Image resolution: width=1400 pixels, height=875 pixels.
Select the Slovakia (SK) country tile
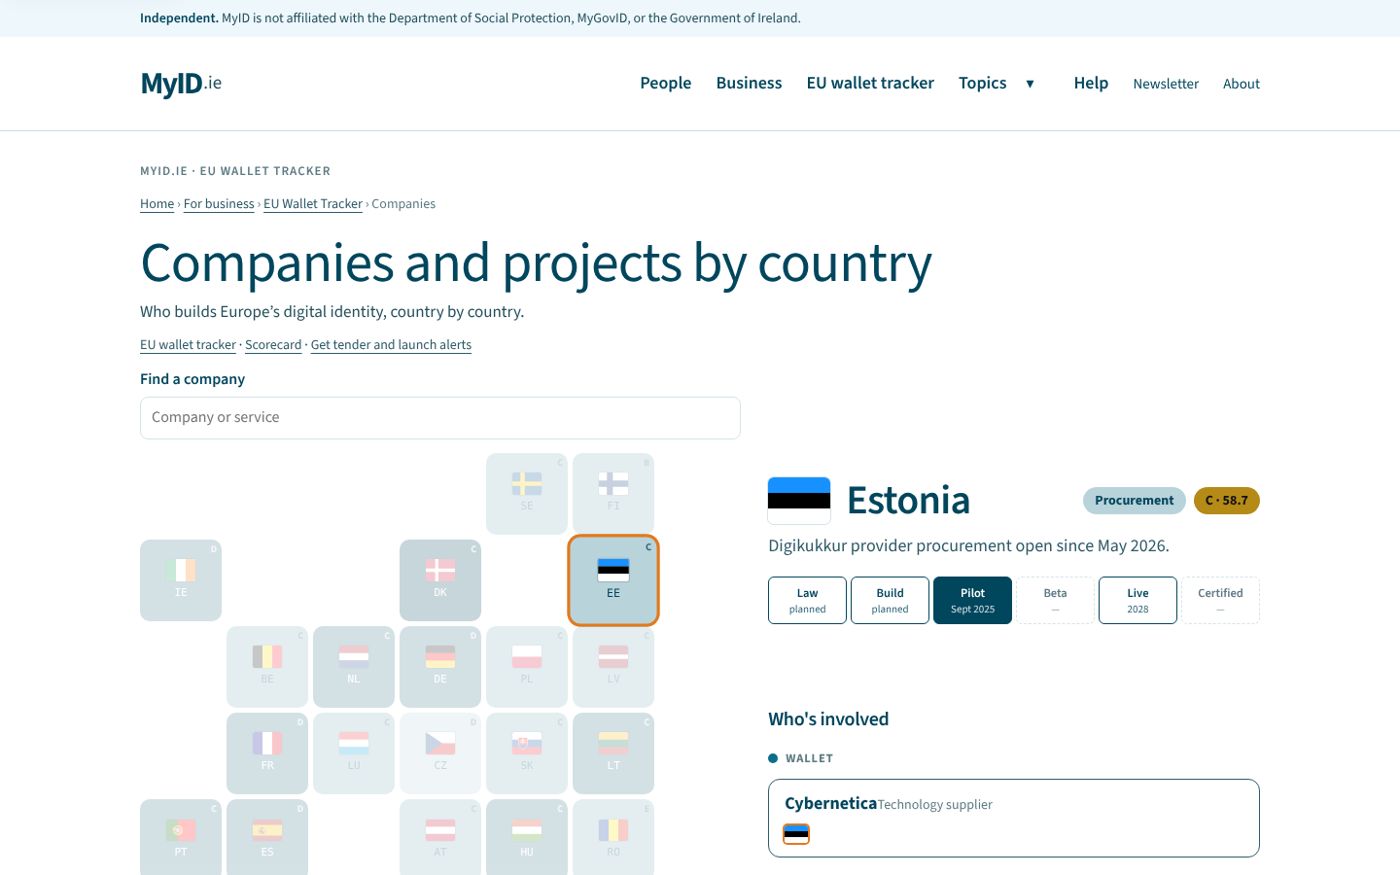527,753
